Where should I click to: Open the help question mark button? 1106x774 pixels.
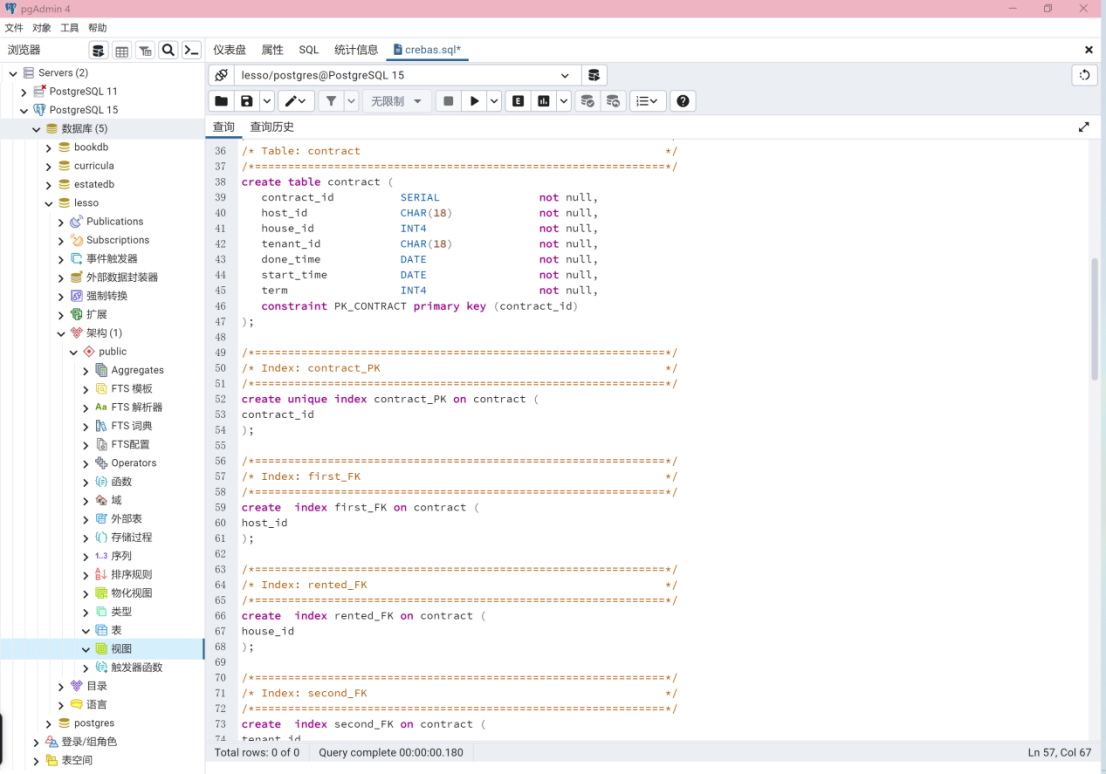tap(682, 101)
